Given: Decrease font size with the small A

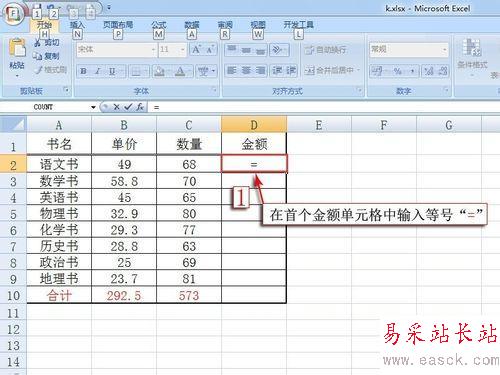Looking at the screenshot, I should point(209,50).
